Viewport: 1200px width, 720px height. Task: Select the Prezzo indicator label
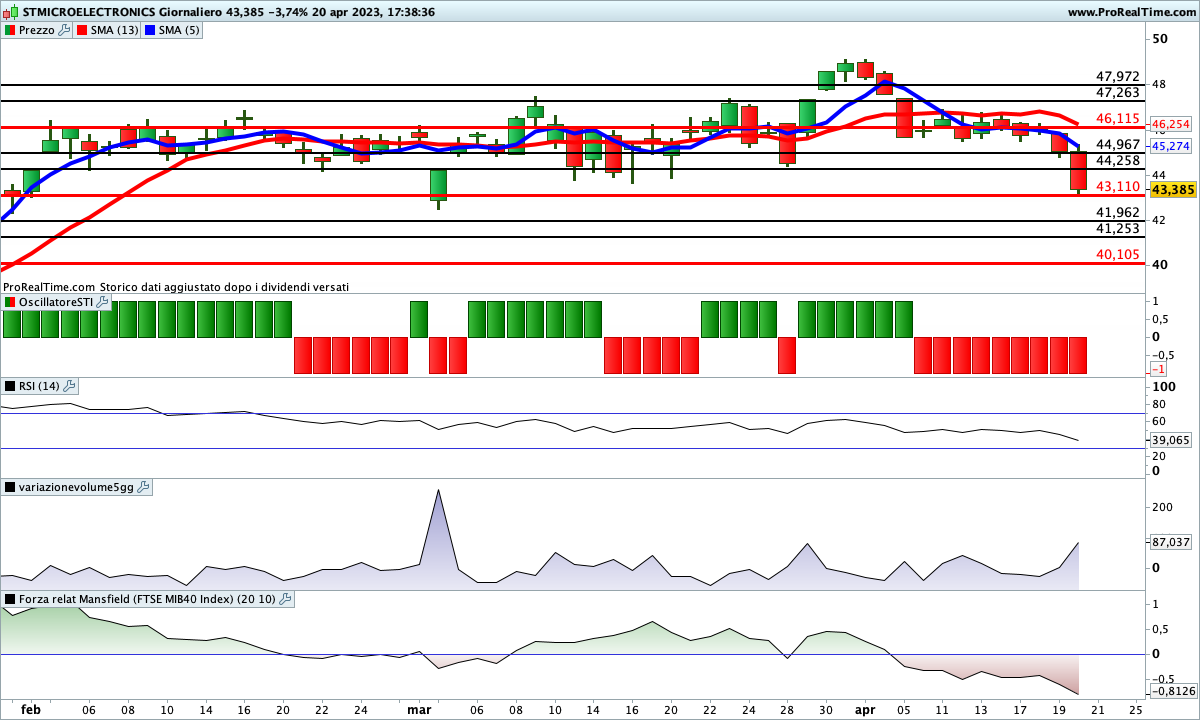37,30
